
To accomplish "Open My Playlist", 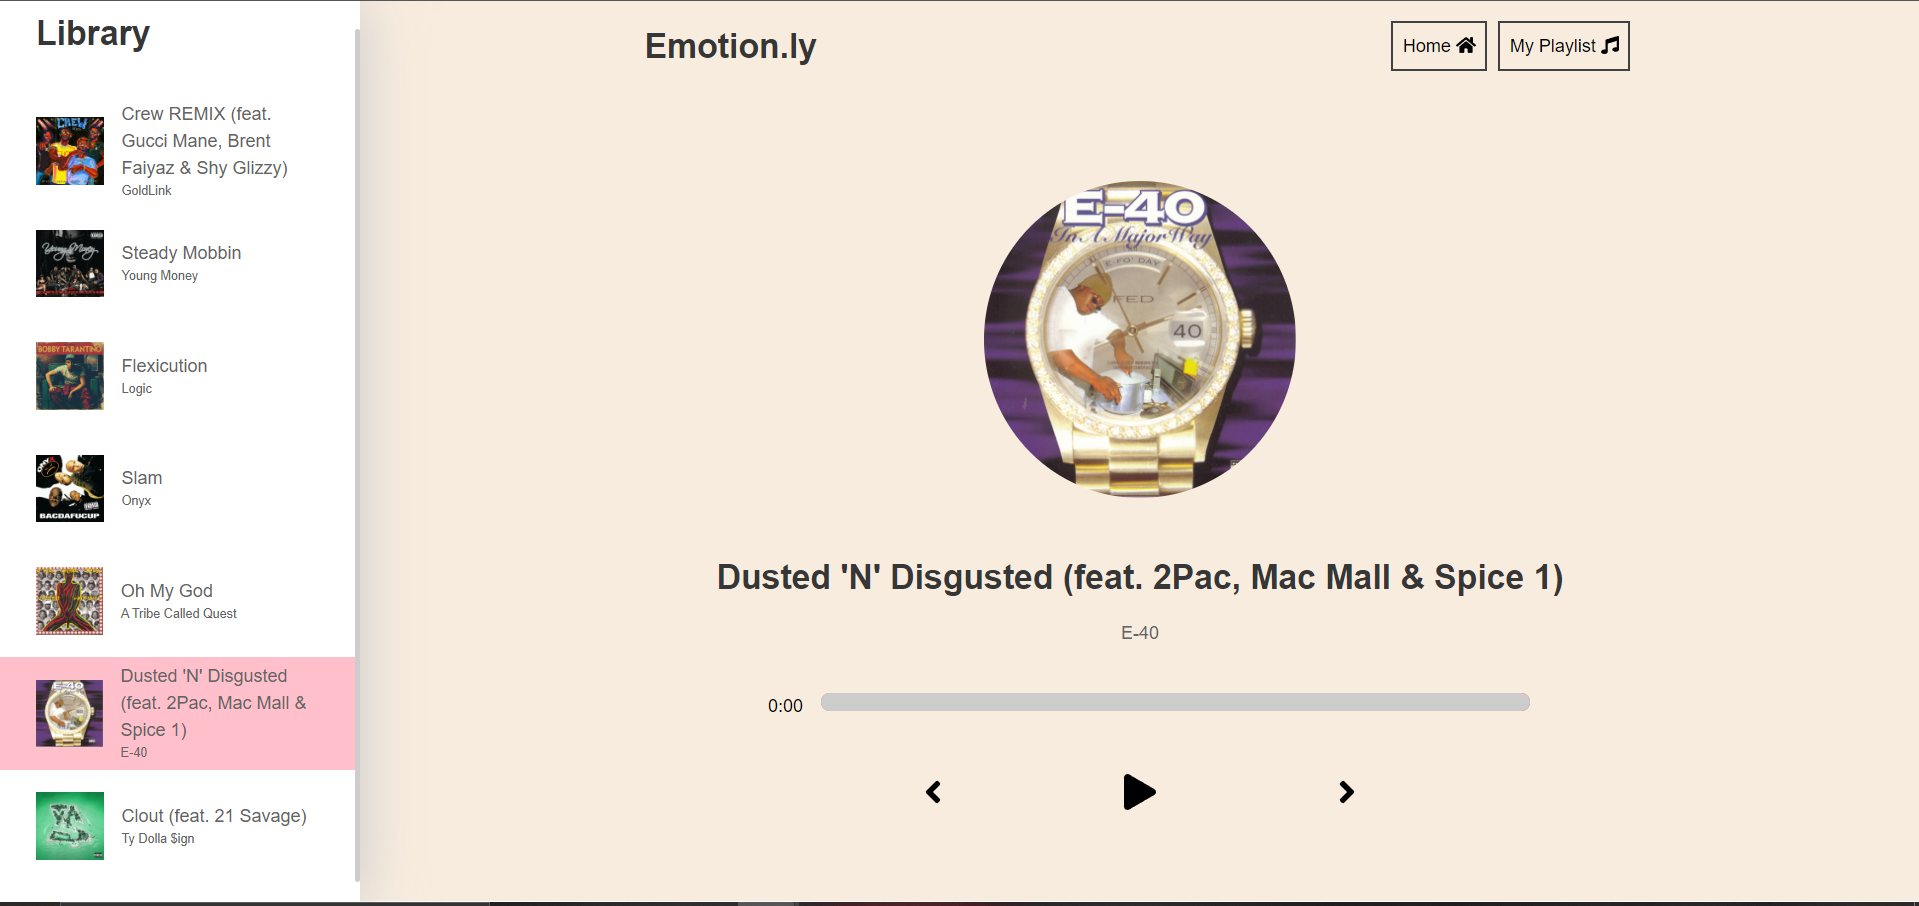I will (1563, 46).
